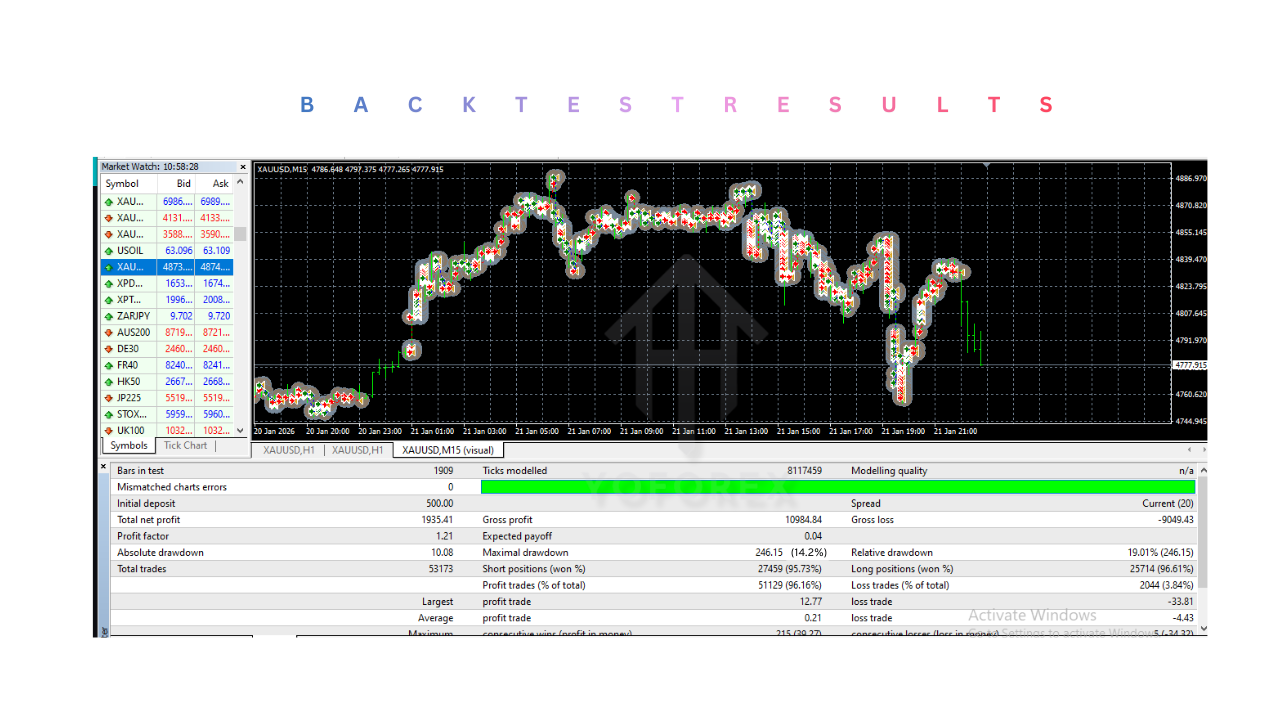The width and height of the screenshot is (1280, 720).
Task: Click the green up-arrow icon beside HK50
Action: pos(107,381)
